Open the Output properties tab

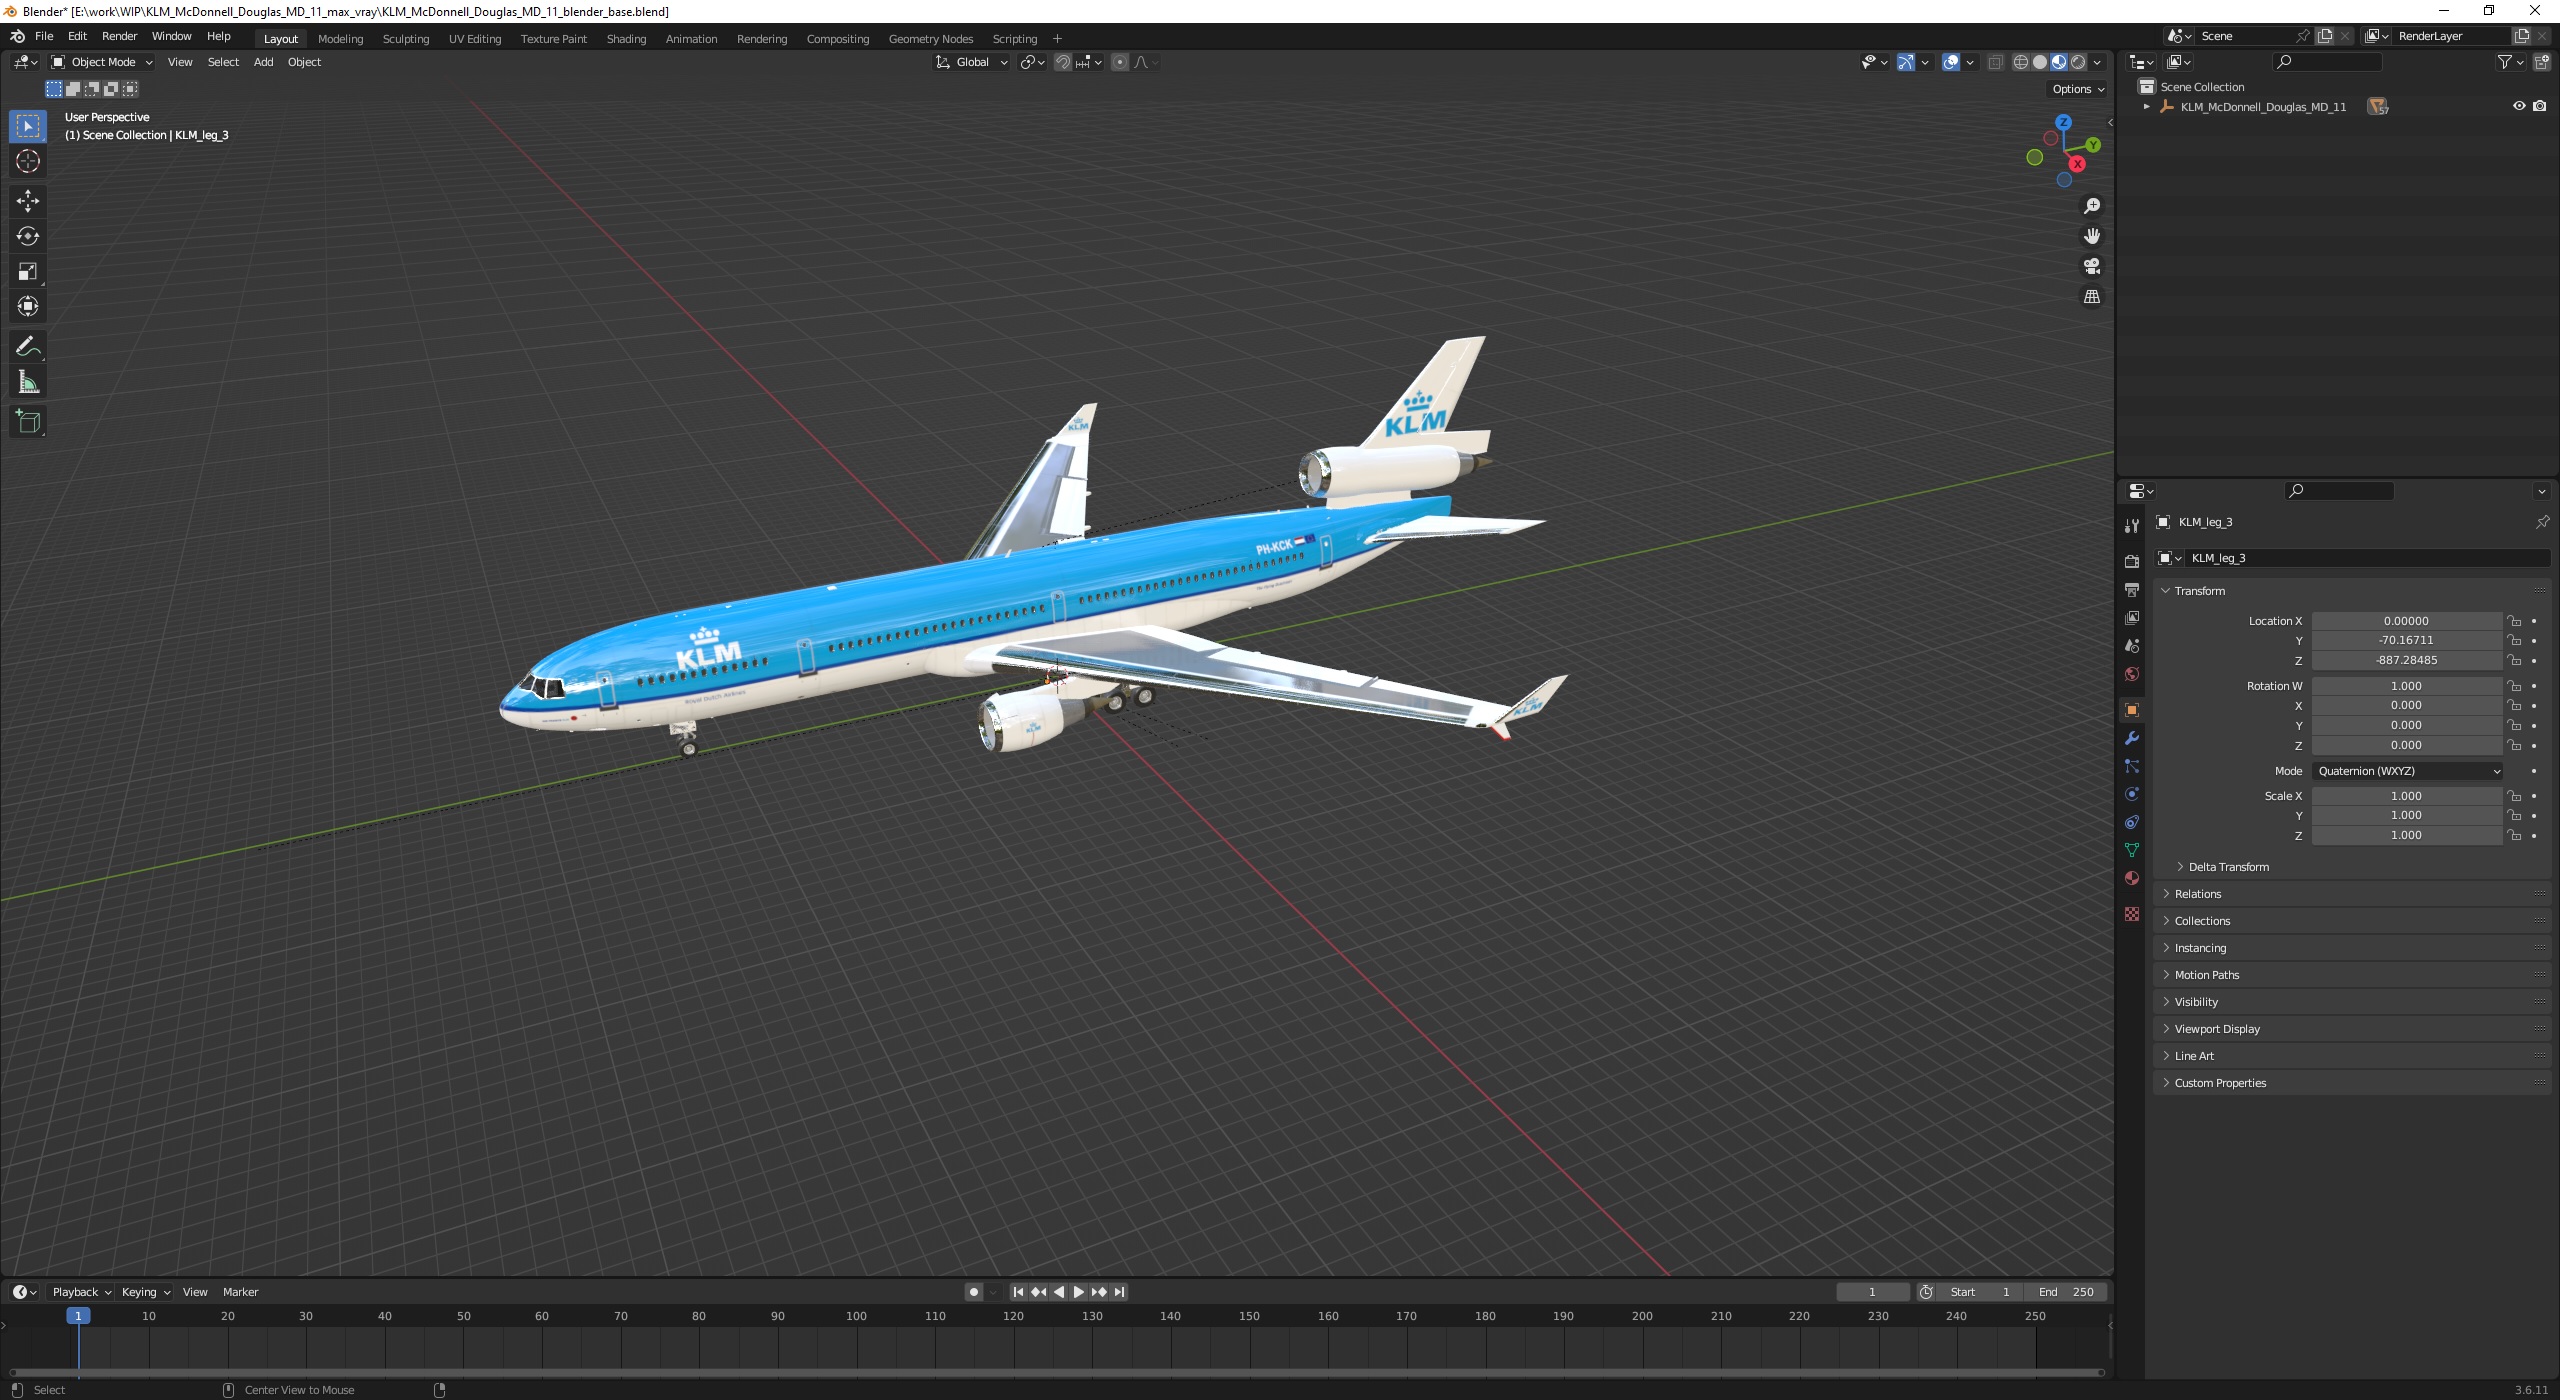(x=2132, y=590)
